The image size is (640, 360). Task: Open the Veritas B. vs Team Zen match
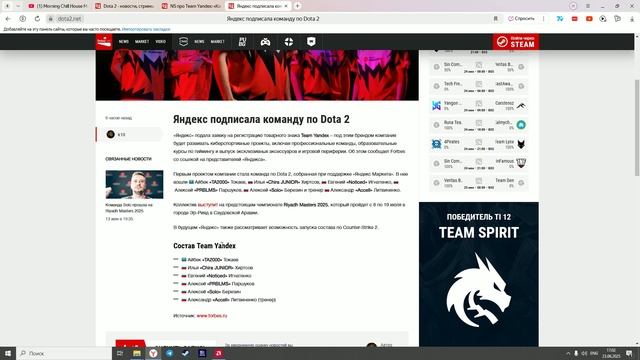(479, 183)
